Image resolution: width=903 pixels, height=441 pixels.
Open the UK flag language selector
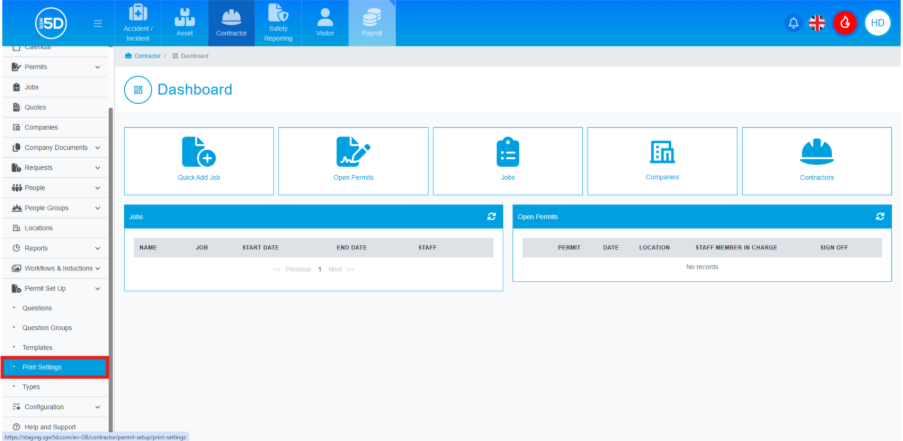[x=817, y=23]
